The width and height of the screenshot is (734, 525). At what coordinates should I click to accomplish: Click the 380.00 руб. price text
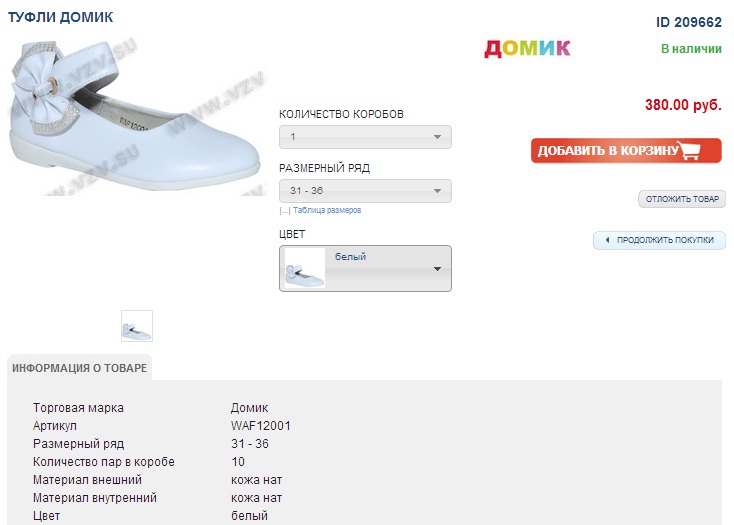click(683, 105)
